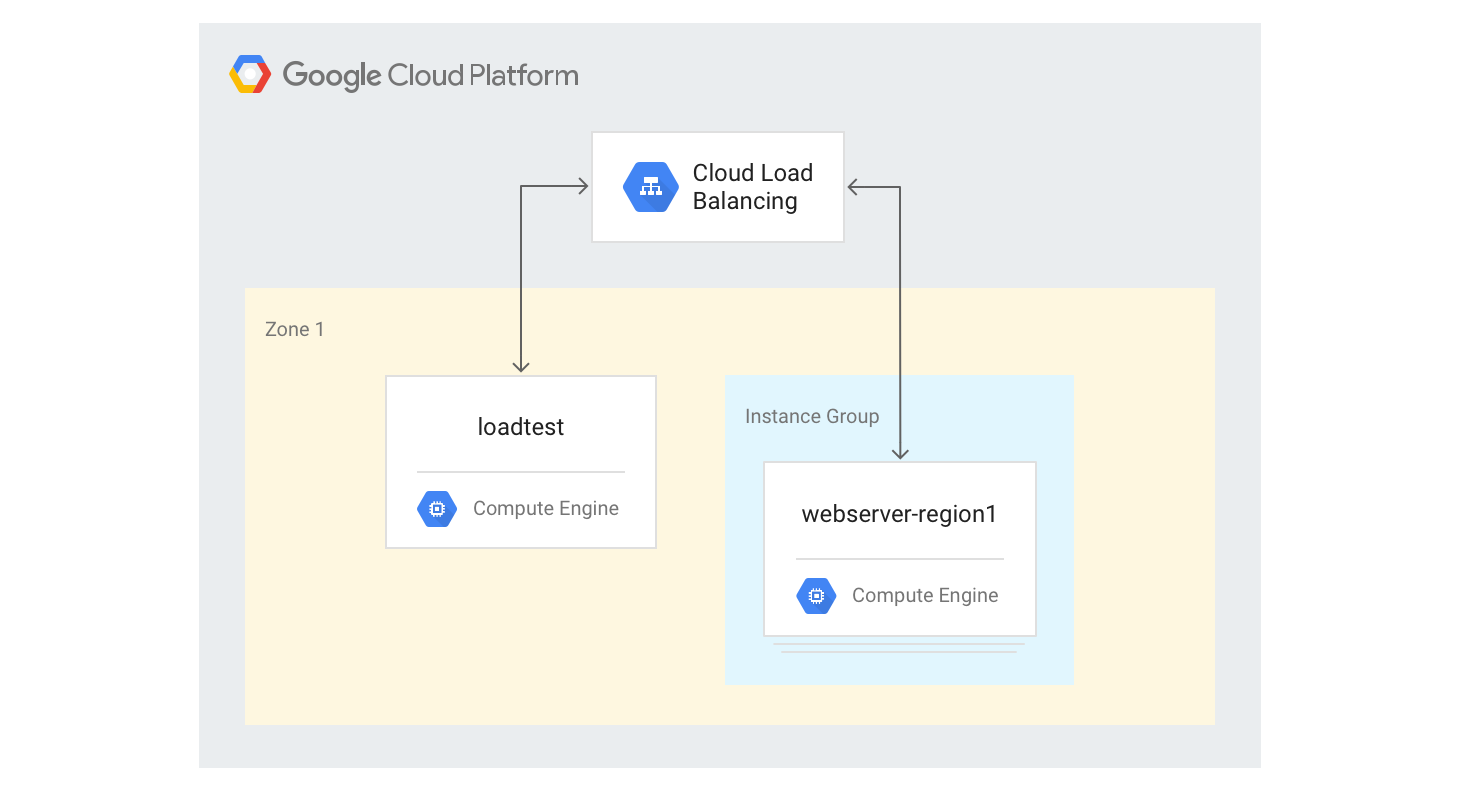
Task: Click the network symbol inside Cloud Load Balancing icon
Action: (651, 187)
